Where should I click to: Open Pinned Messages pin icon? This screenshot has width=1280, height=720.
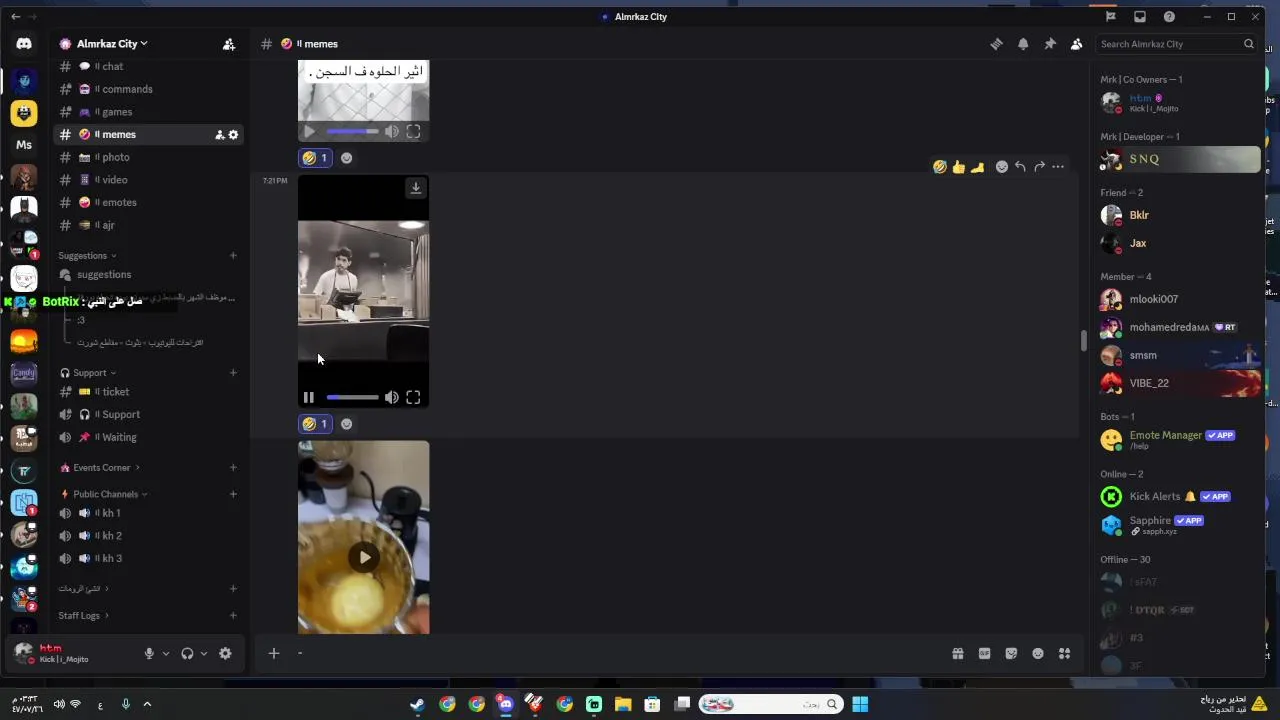1050,44
